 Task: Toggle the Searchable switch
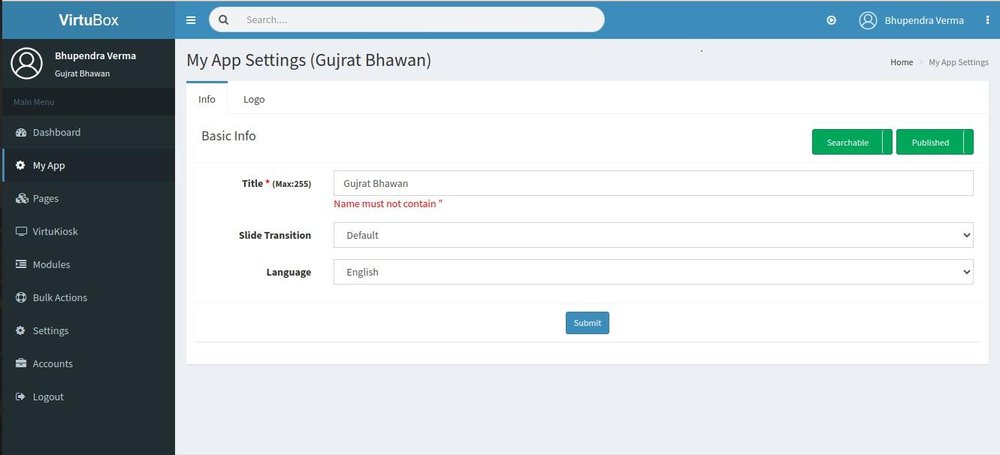point(852,142)
